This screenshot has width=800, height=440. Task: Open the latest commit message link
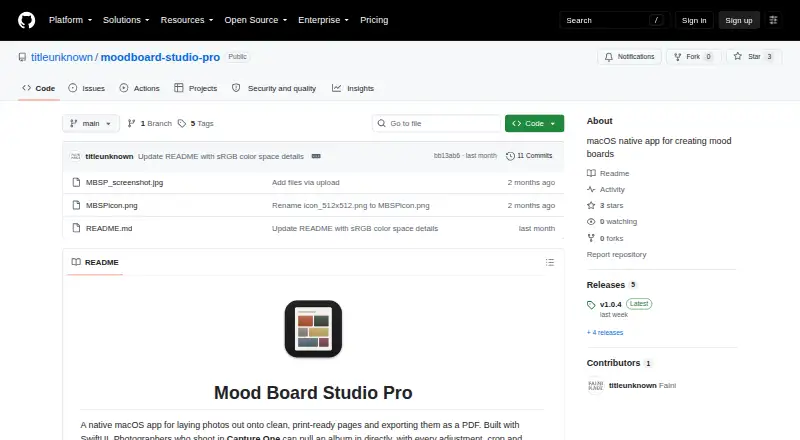point(221,156)
